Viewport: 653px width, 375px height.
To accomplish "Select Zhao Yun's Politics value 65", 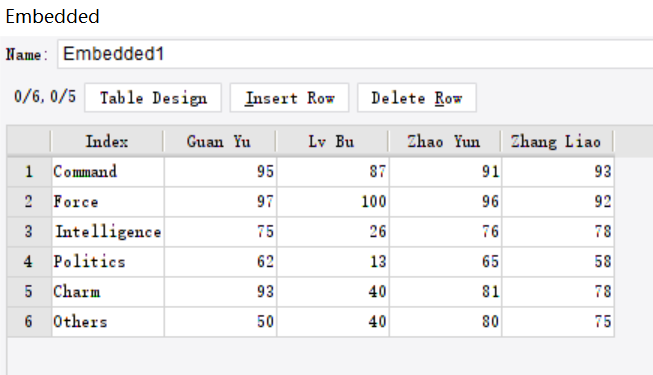I will (446, 262).
